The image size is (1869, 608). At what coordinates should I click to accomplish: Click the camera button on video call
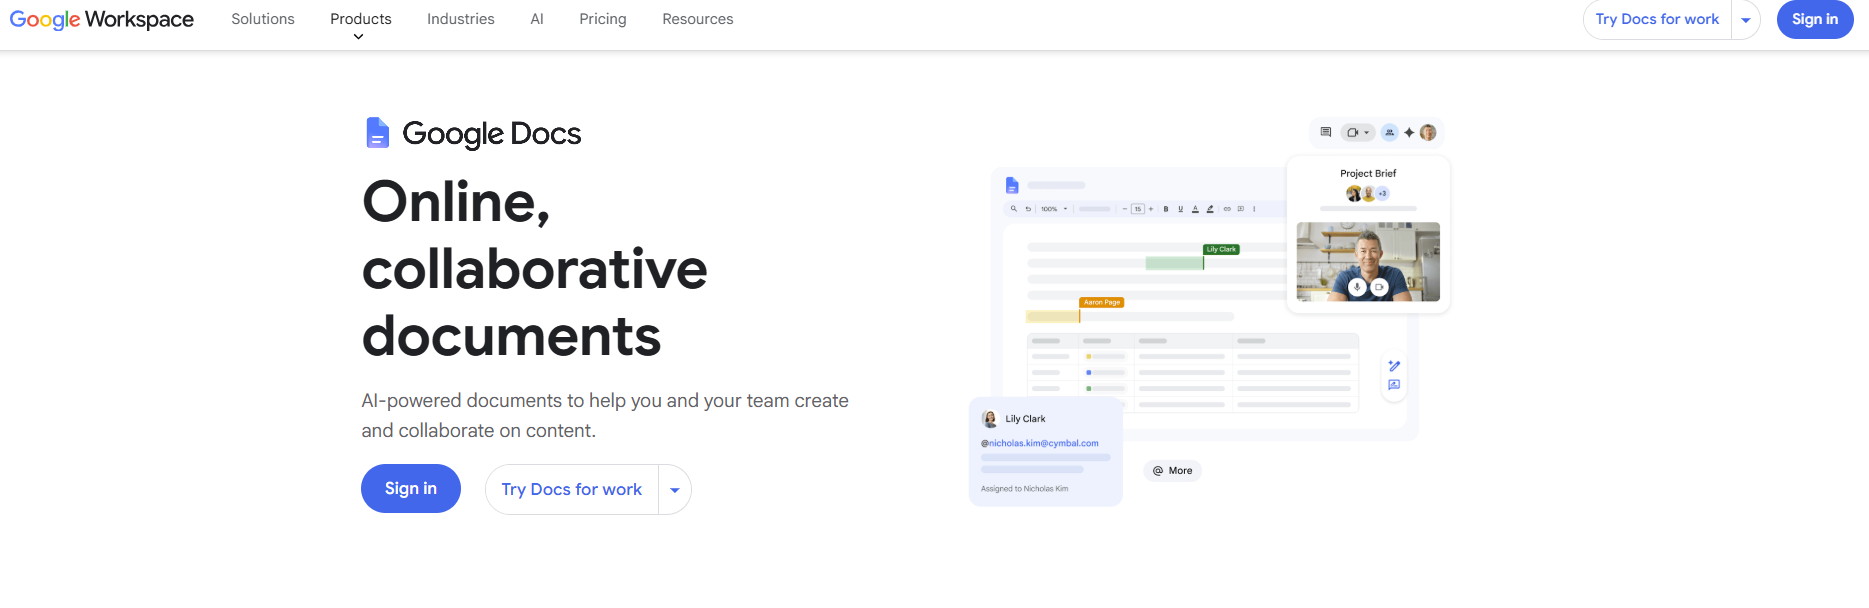[x=1379, y=287]
